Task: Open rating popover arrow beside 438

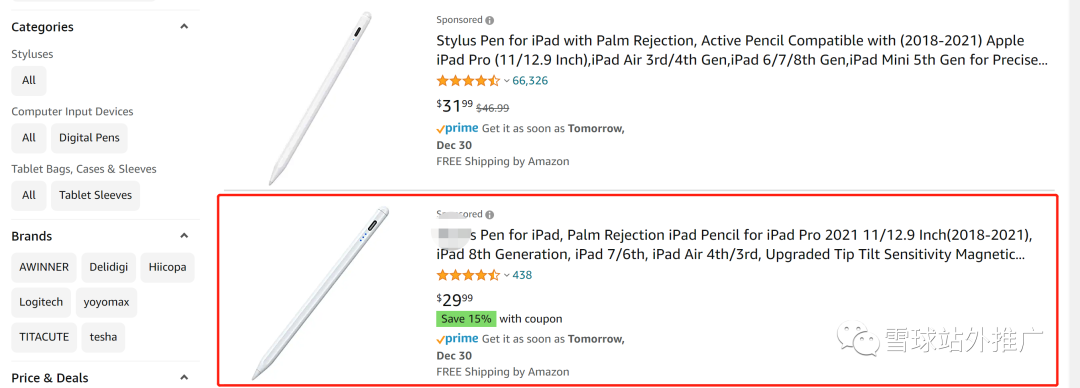Action: (x=507, y=276)
